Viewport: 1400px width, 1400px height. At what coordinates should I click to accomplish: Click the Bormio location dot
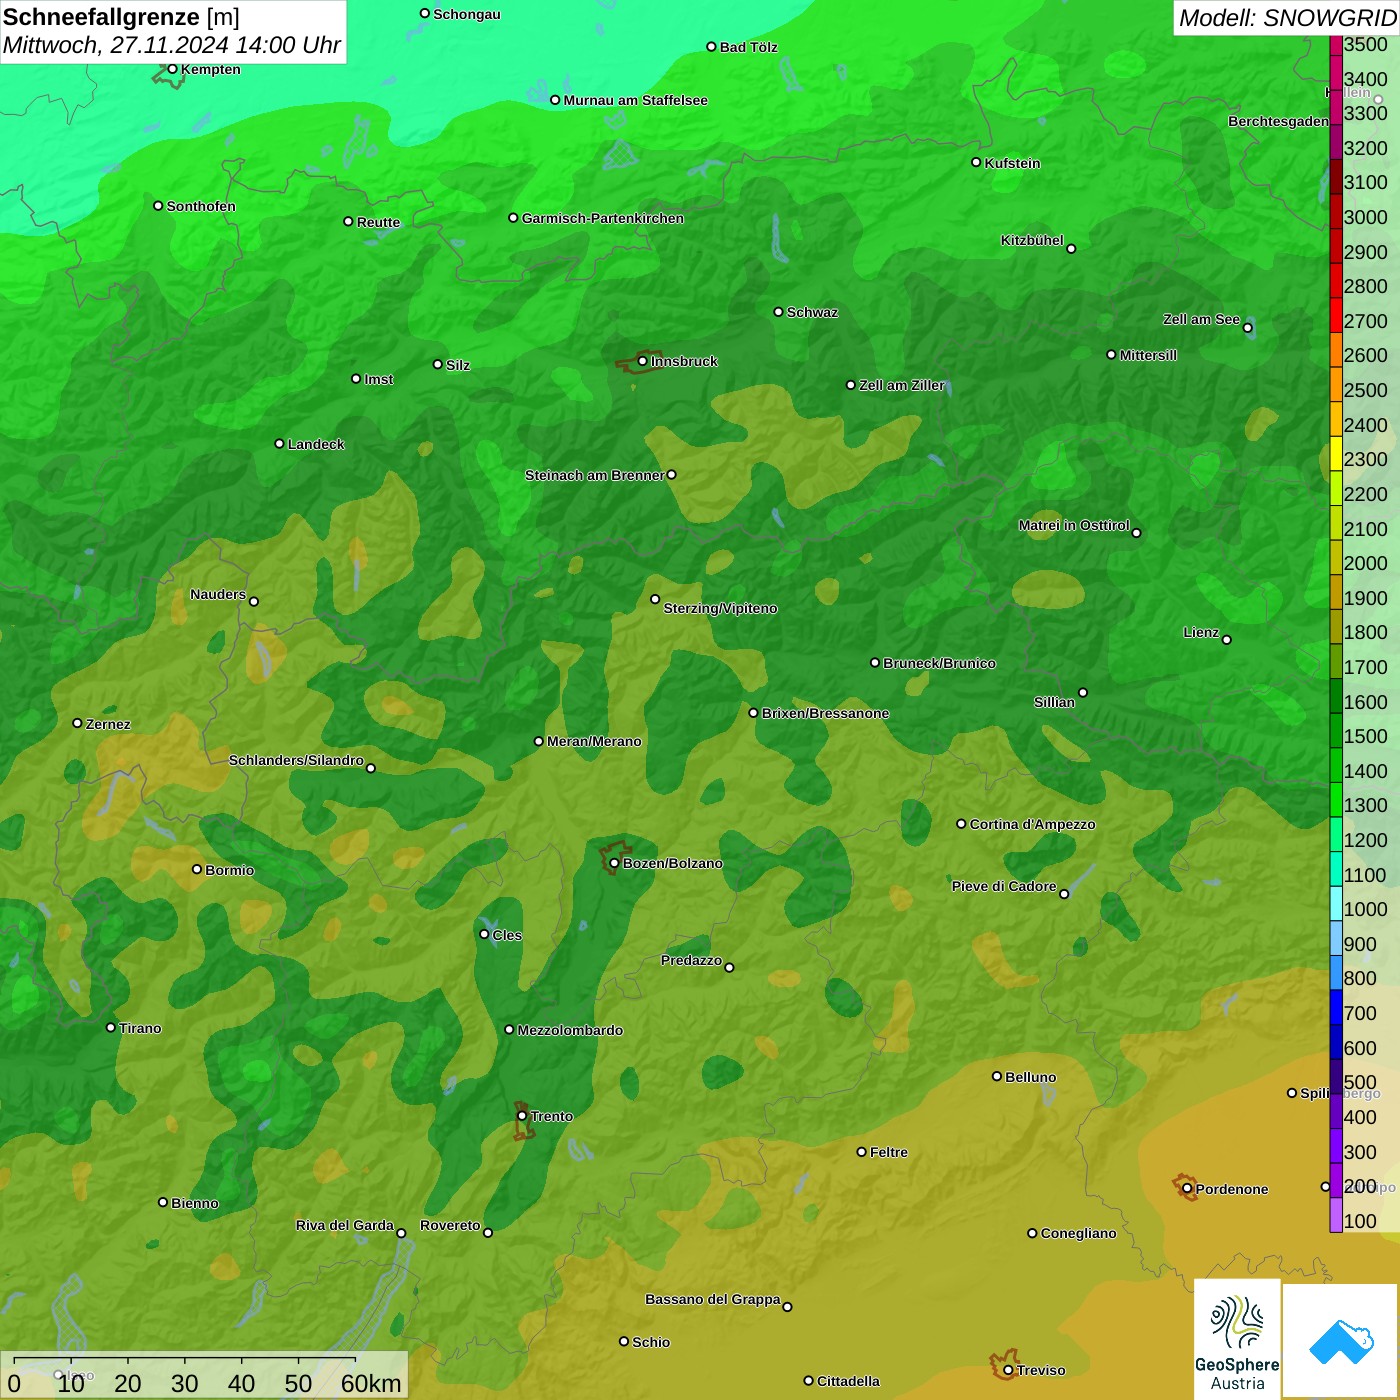197,869
